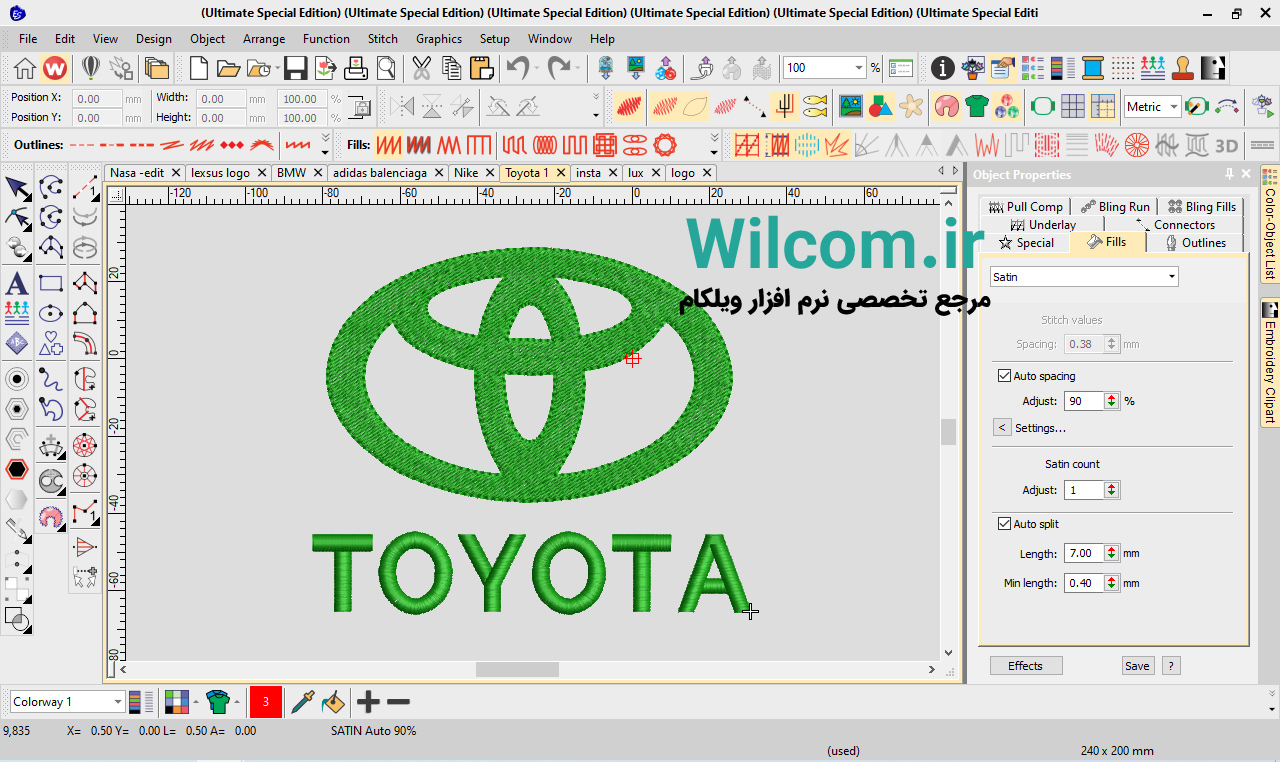Click the Redo arrow
Image resolution: width=1280 pixels, height=762 pixels.
pyautogui.click(x=558, y=68)
